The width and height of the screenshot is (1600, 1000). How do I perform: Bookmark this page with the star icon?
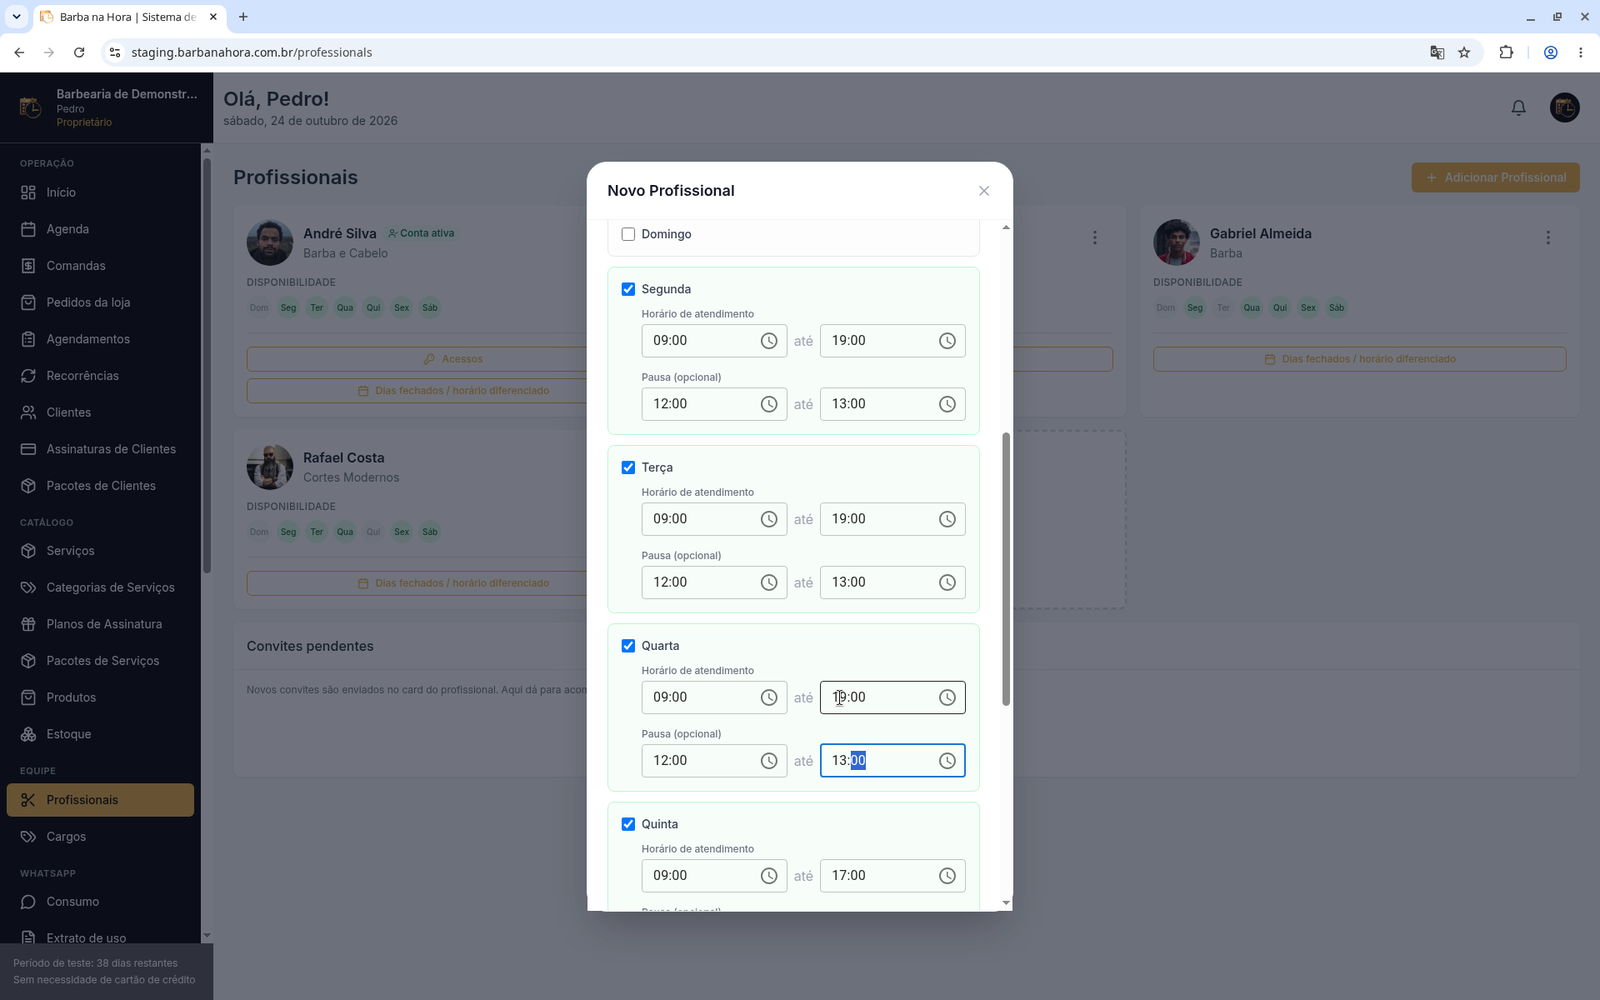(1464, 52)
